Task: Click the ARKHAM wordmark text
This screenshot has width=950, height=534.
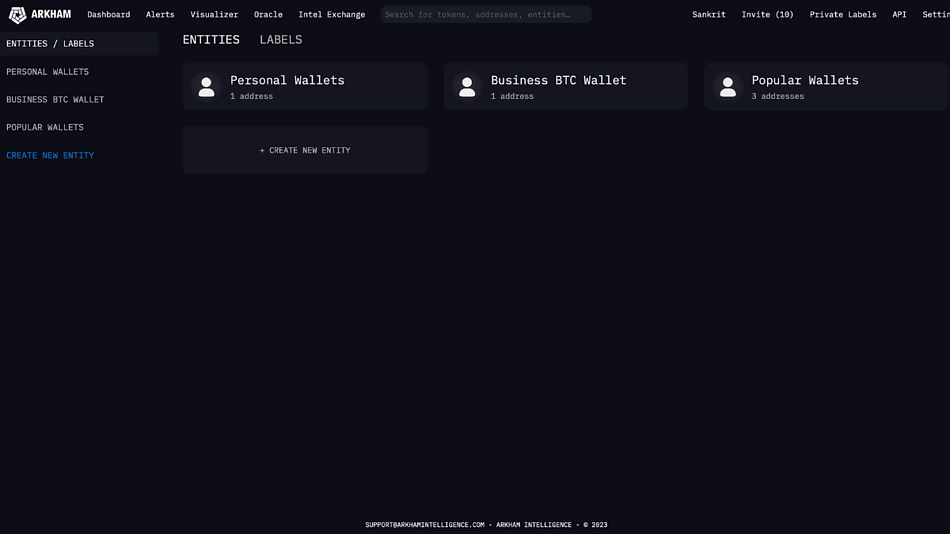Action: point(51,14)
